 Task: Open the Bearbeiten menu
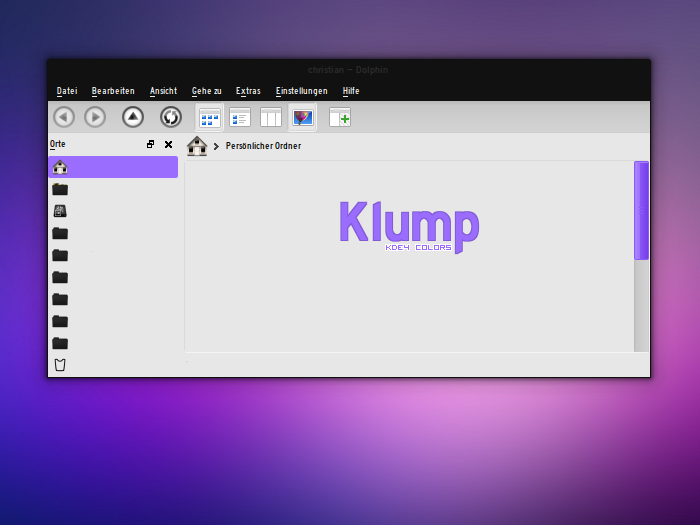tap(113, 91)
